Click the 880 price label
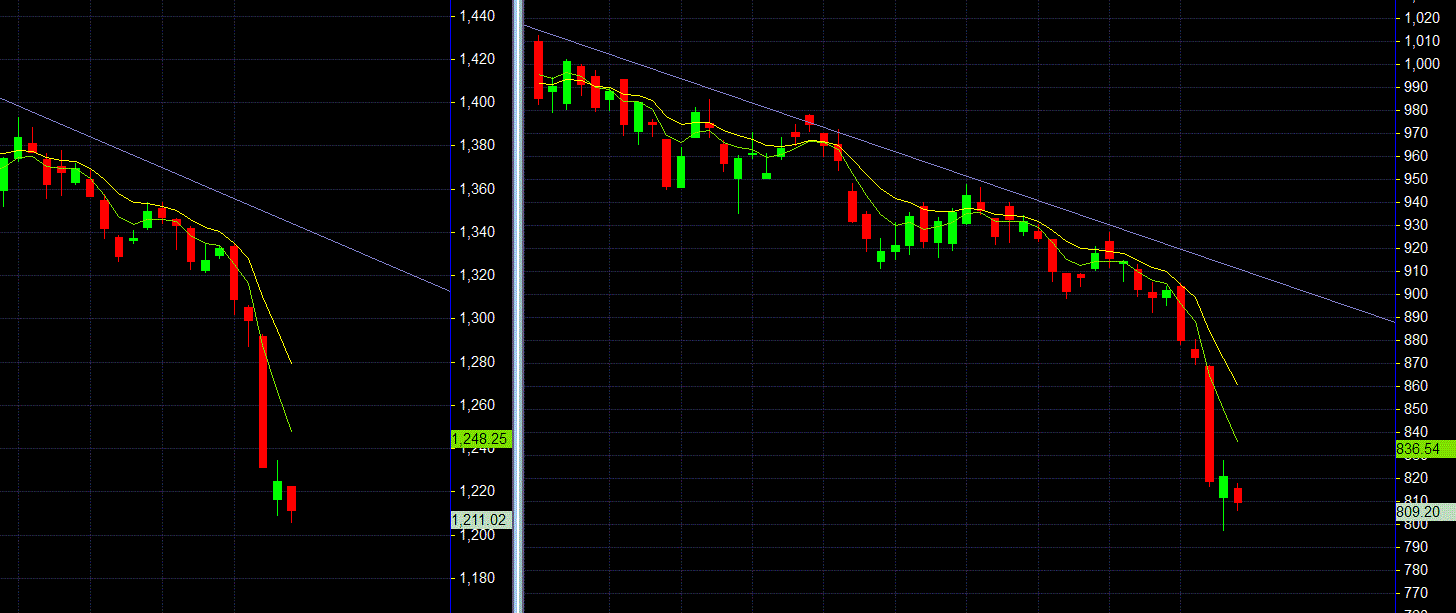The image size is (1456, 613). tap(1418, 340)
